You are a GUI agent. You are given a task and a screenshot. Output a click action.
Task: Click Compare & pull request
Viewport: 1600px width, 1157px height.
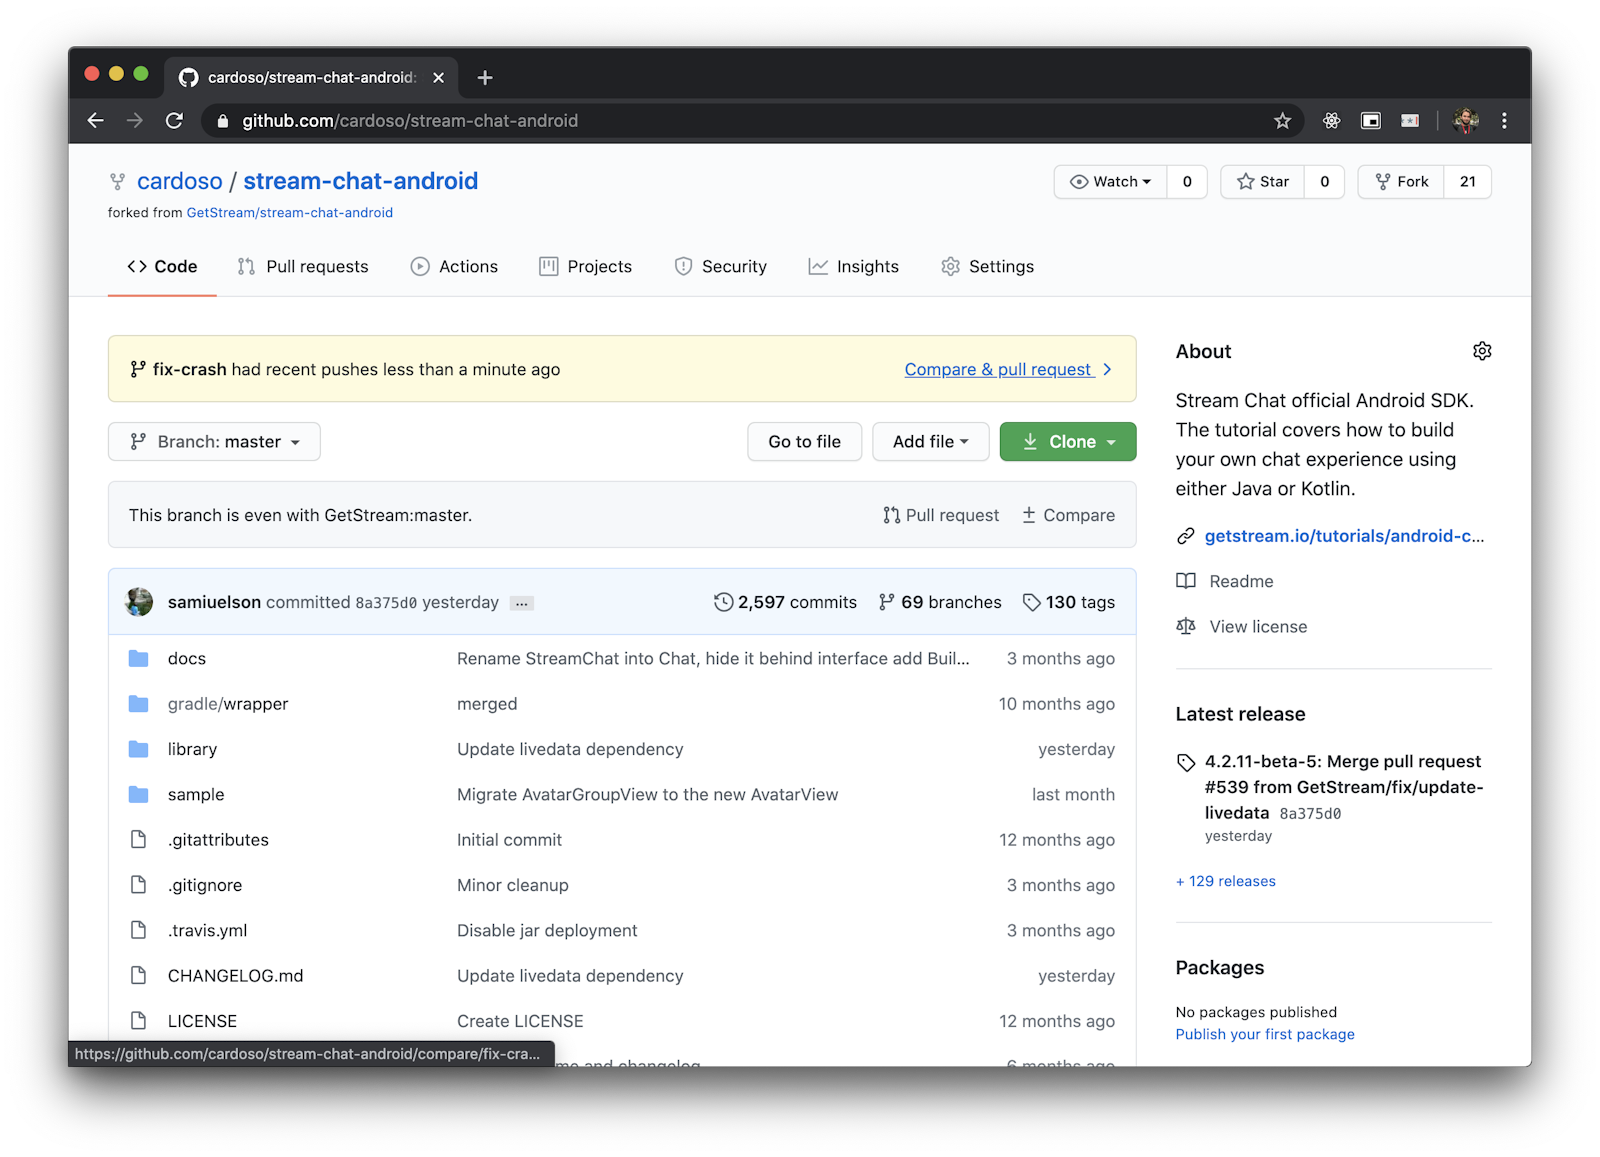998,369
